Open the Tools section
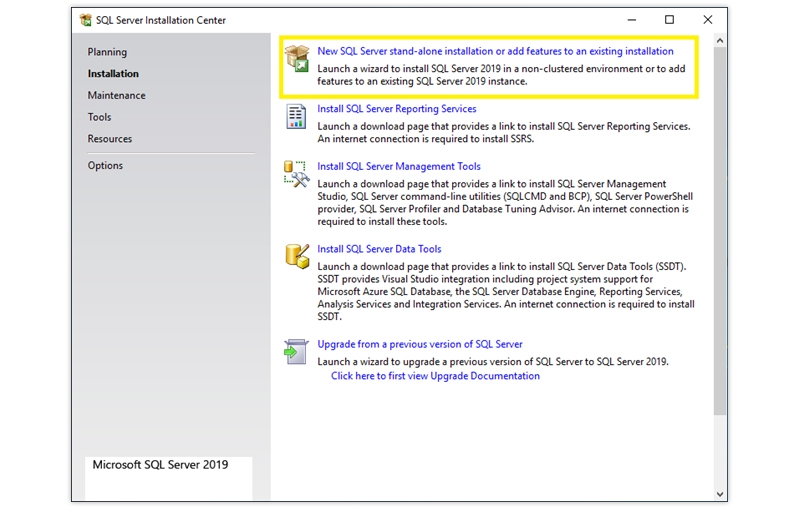This screenshot has height=510, width=800. [99, 117]
